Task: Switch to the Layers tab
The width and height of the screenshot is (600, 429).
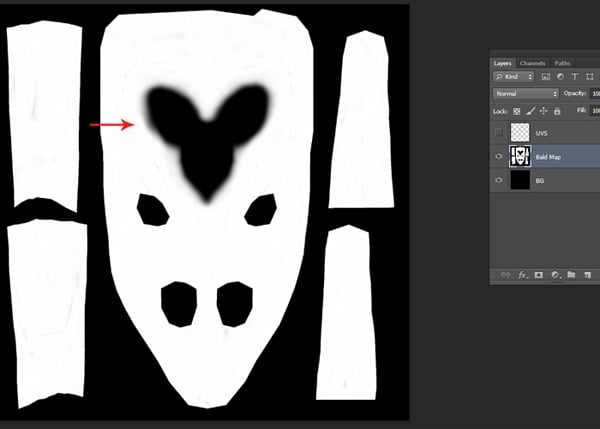Action: pyautogui.click(x=502, y=64)
